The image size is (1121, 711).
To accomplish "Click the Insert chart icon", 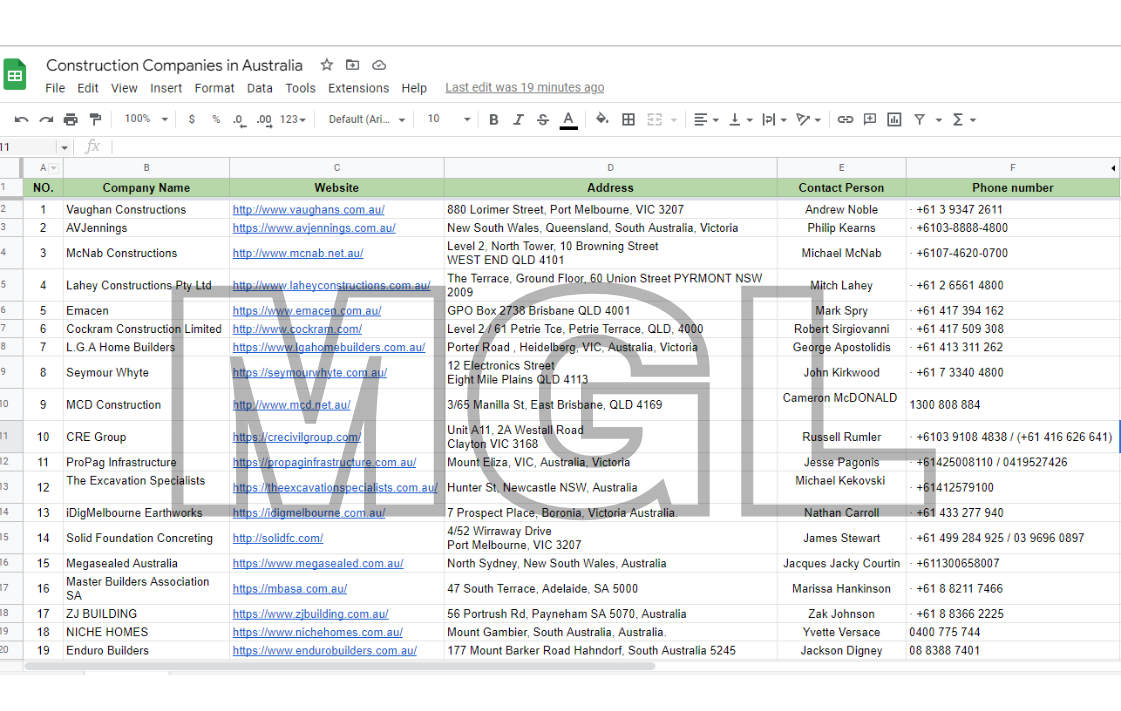I will click(x=894, y=119).
